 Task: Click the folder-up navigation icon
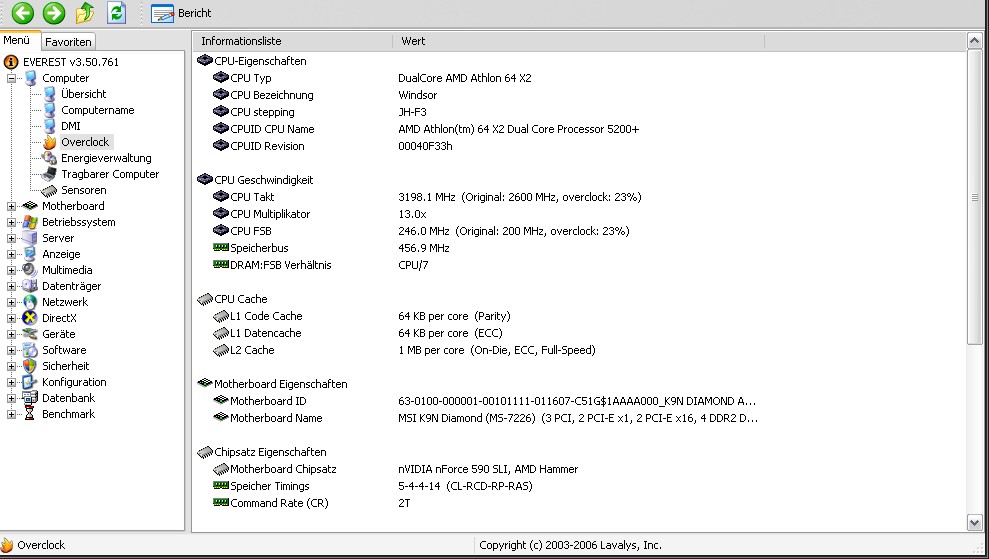tap(85, 13)
